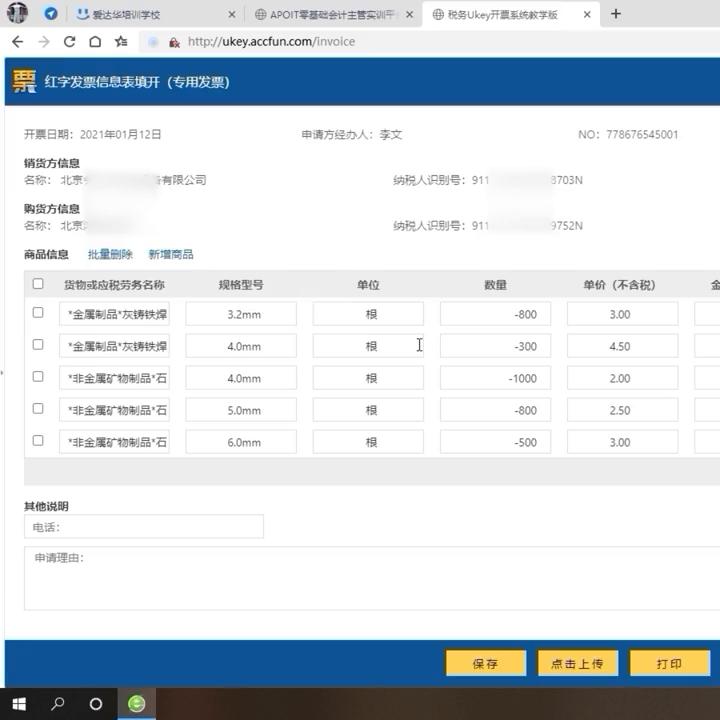This screenshot has height=720, width=720.
Task: Click 新增商品 link
Action: pyautogui.click(x=171, y=254)
